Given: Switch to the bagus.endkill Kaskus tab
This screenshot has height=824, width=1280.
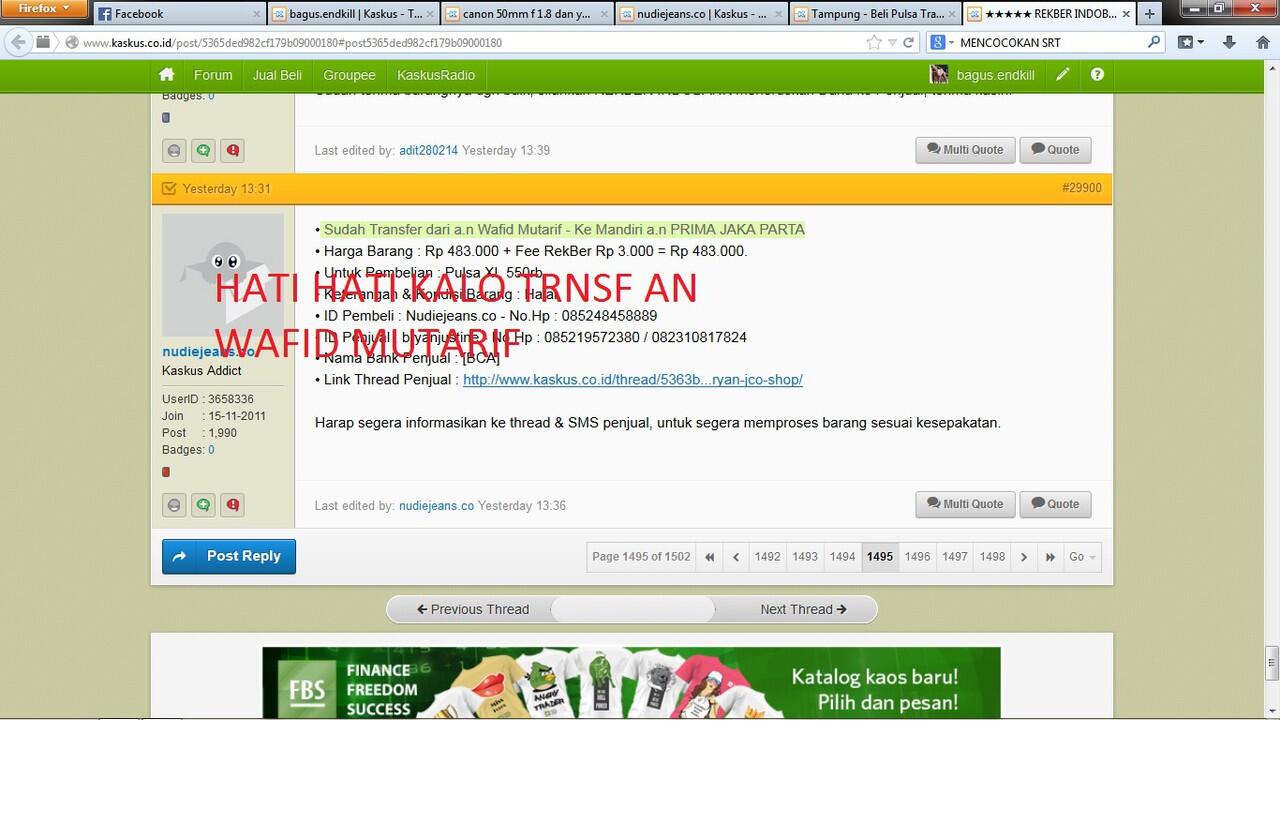Looking at the screenshot, I should [x=353, y=14].
